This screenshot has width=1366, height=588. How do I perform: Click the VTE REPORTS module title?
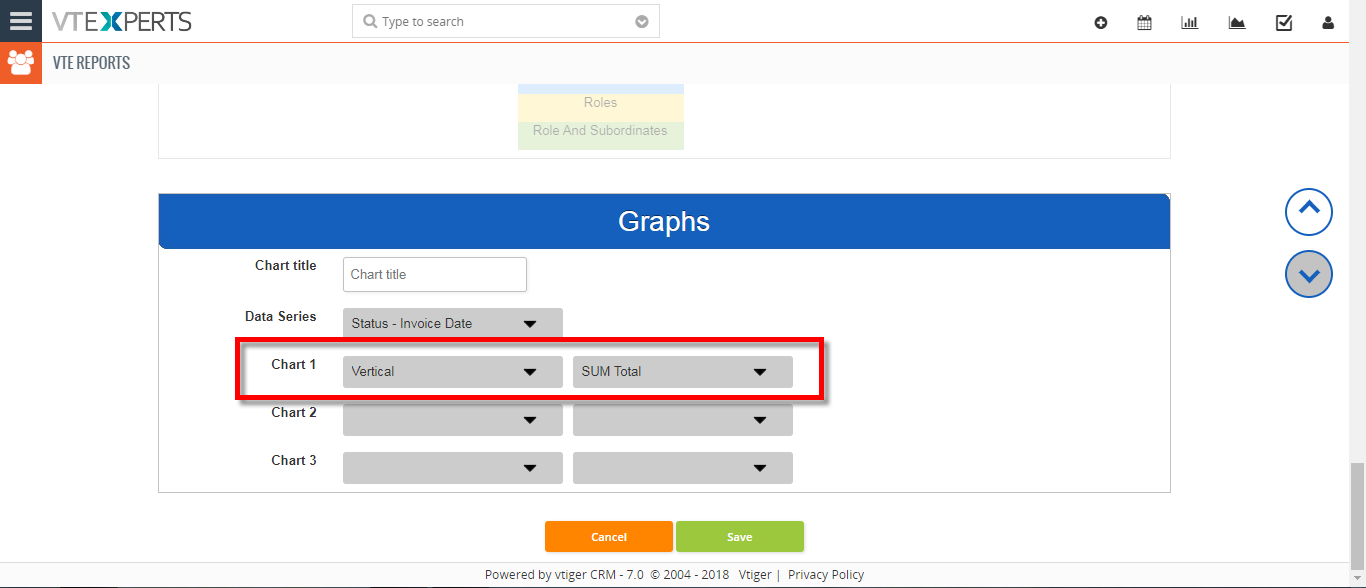[x=92, y=63]
